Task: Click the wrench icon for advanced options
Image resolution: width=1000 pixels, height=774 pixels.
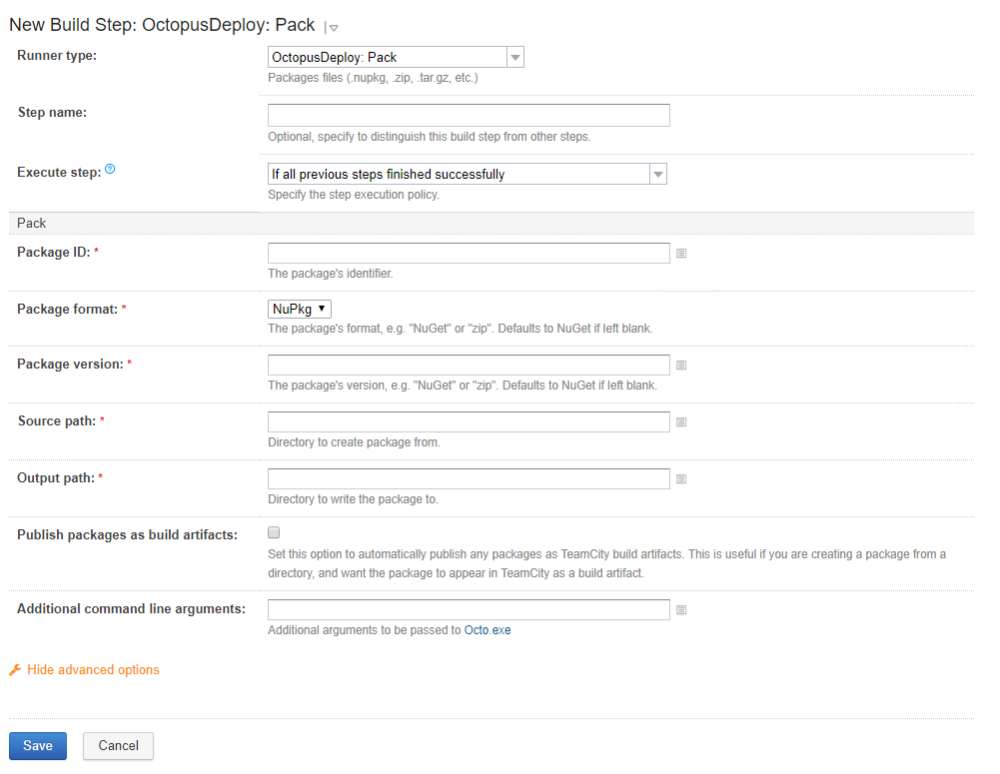Action: (x=15, y=670)
